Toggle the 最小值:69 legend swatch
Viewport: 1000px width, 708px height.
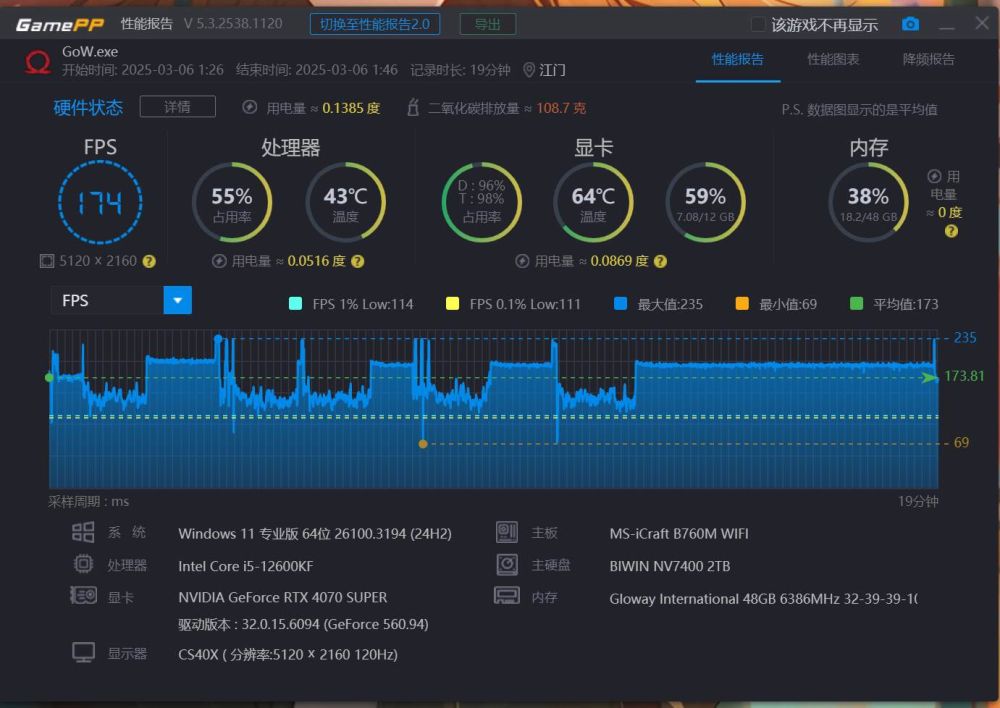pos(742,304)
